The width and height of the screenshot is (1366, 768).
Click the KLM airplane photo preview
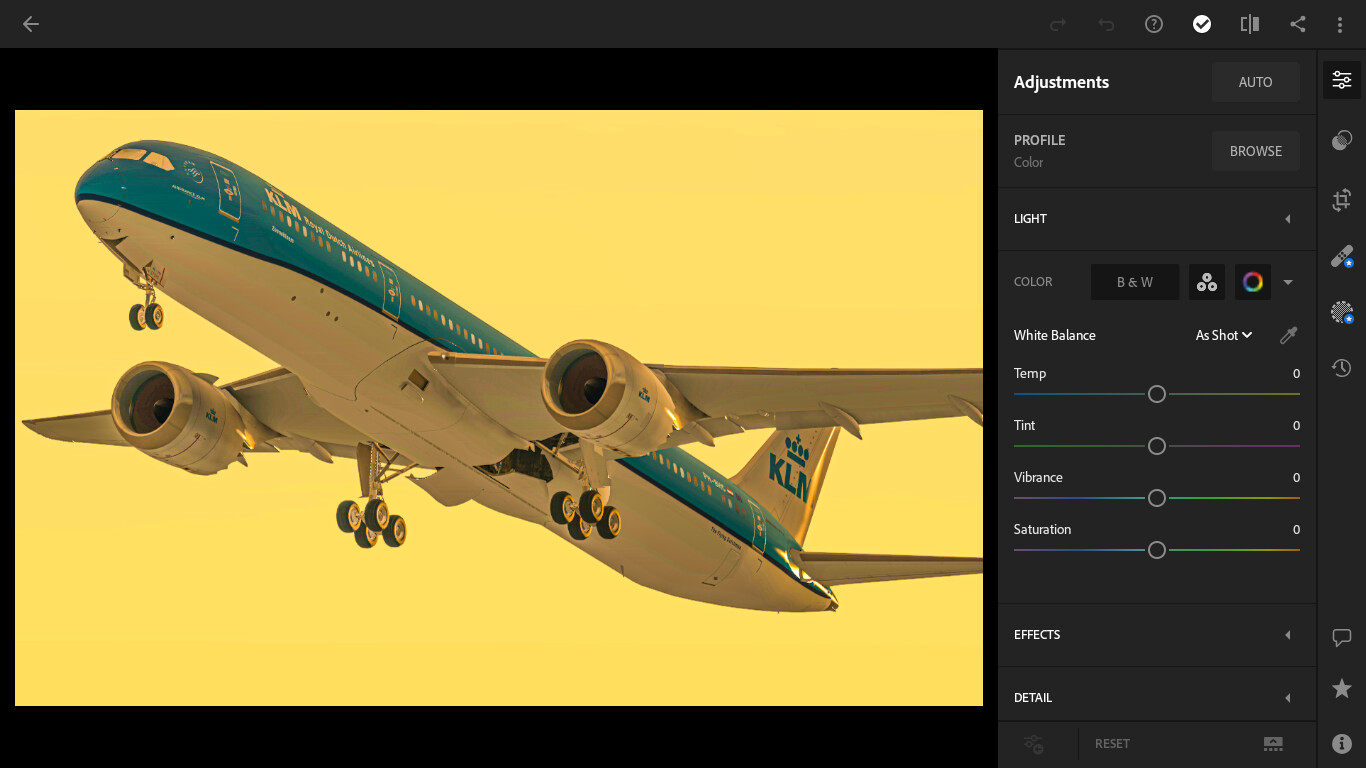(x=499, y=408)
